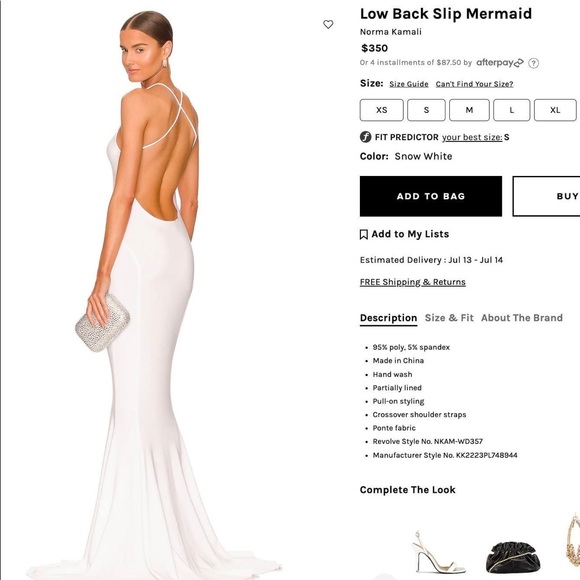Image resolution: width=580 pixels, height=580 pixels.
Task: Click the Afterpay logo
Action: click(x=500, y=63)
